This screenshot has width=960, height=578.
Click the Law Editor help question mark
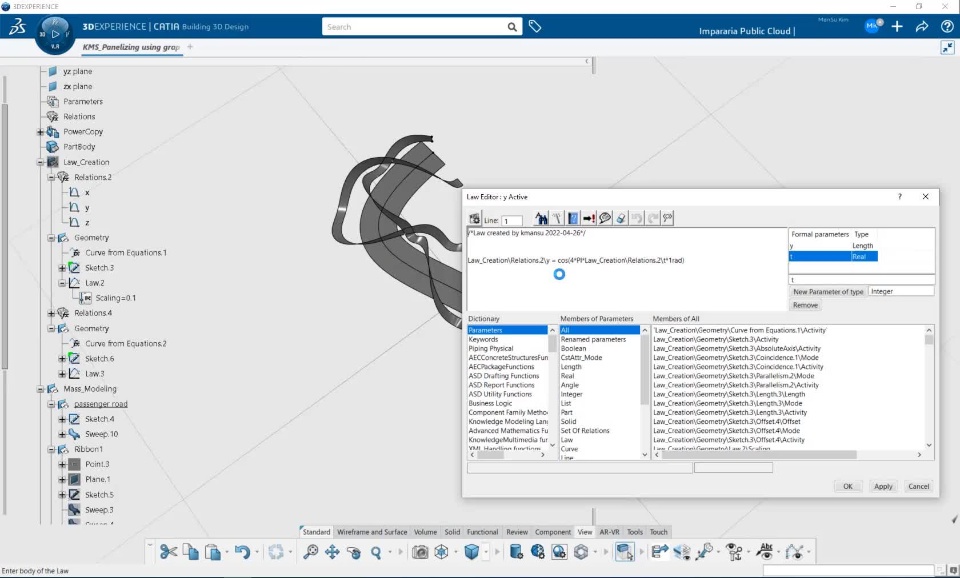tap(899, 197)
